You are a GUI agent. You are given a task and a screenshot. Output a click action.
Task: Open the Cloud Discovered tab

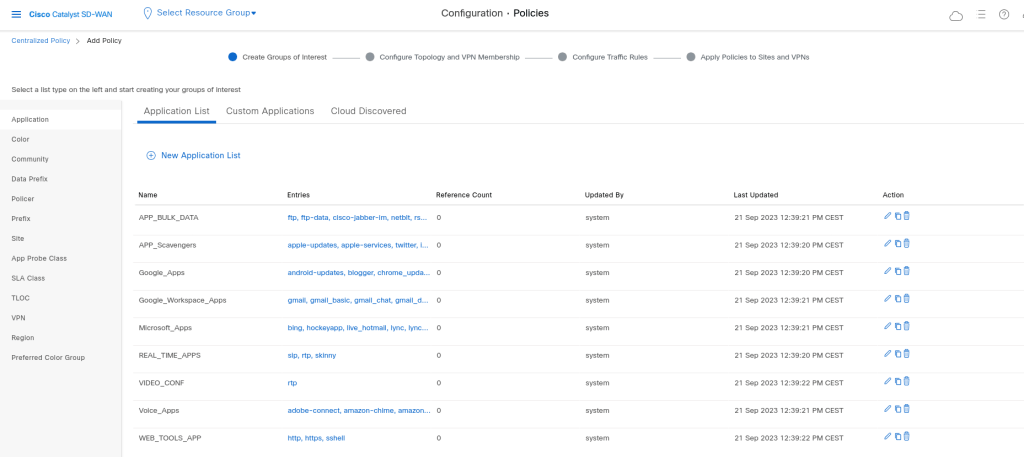[x=368, y=111]
